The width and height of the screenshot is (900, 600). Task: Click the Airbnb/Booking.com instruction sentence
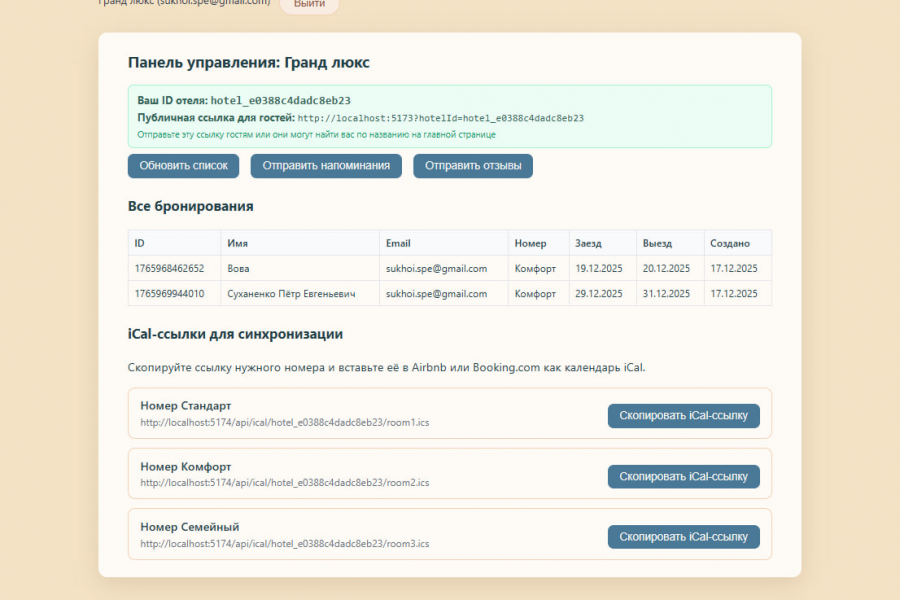[x=386, y=367]
